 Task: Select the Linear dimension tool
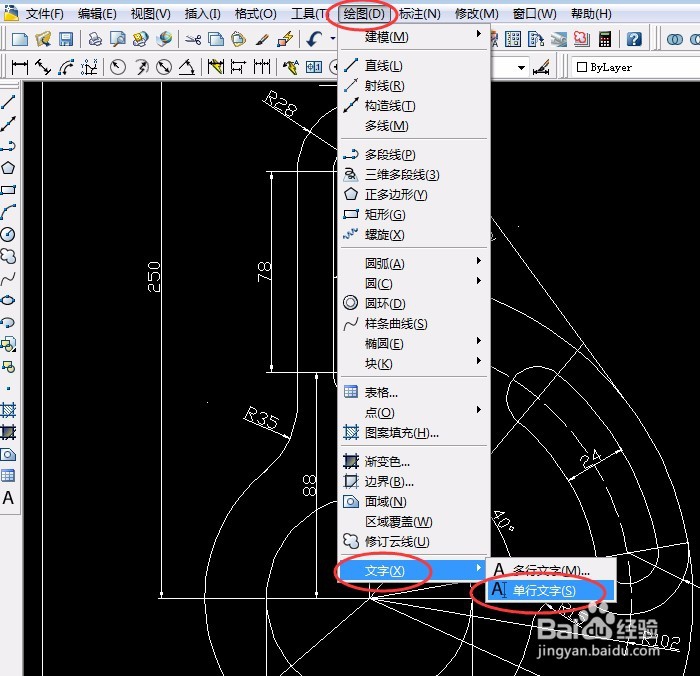(x=20, y=67)
